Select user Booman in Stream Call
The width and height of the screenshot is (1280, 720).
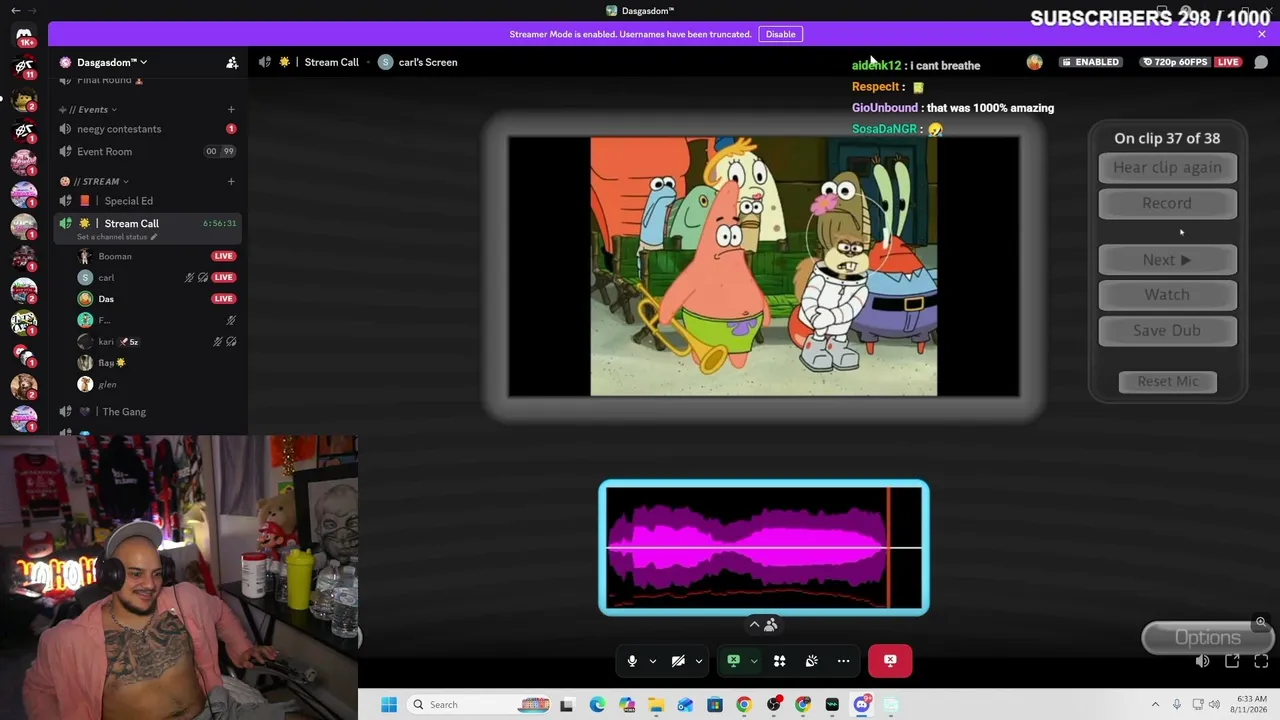114,256
